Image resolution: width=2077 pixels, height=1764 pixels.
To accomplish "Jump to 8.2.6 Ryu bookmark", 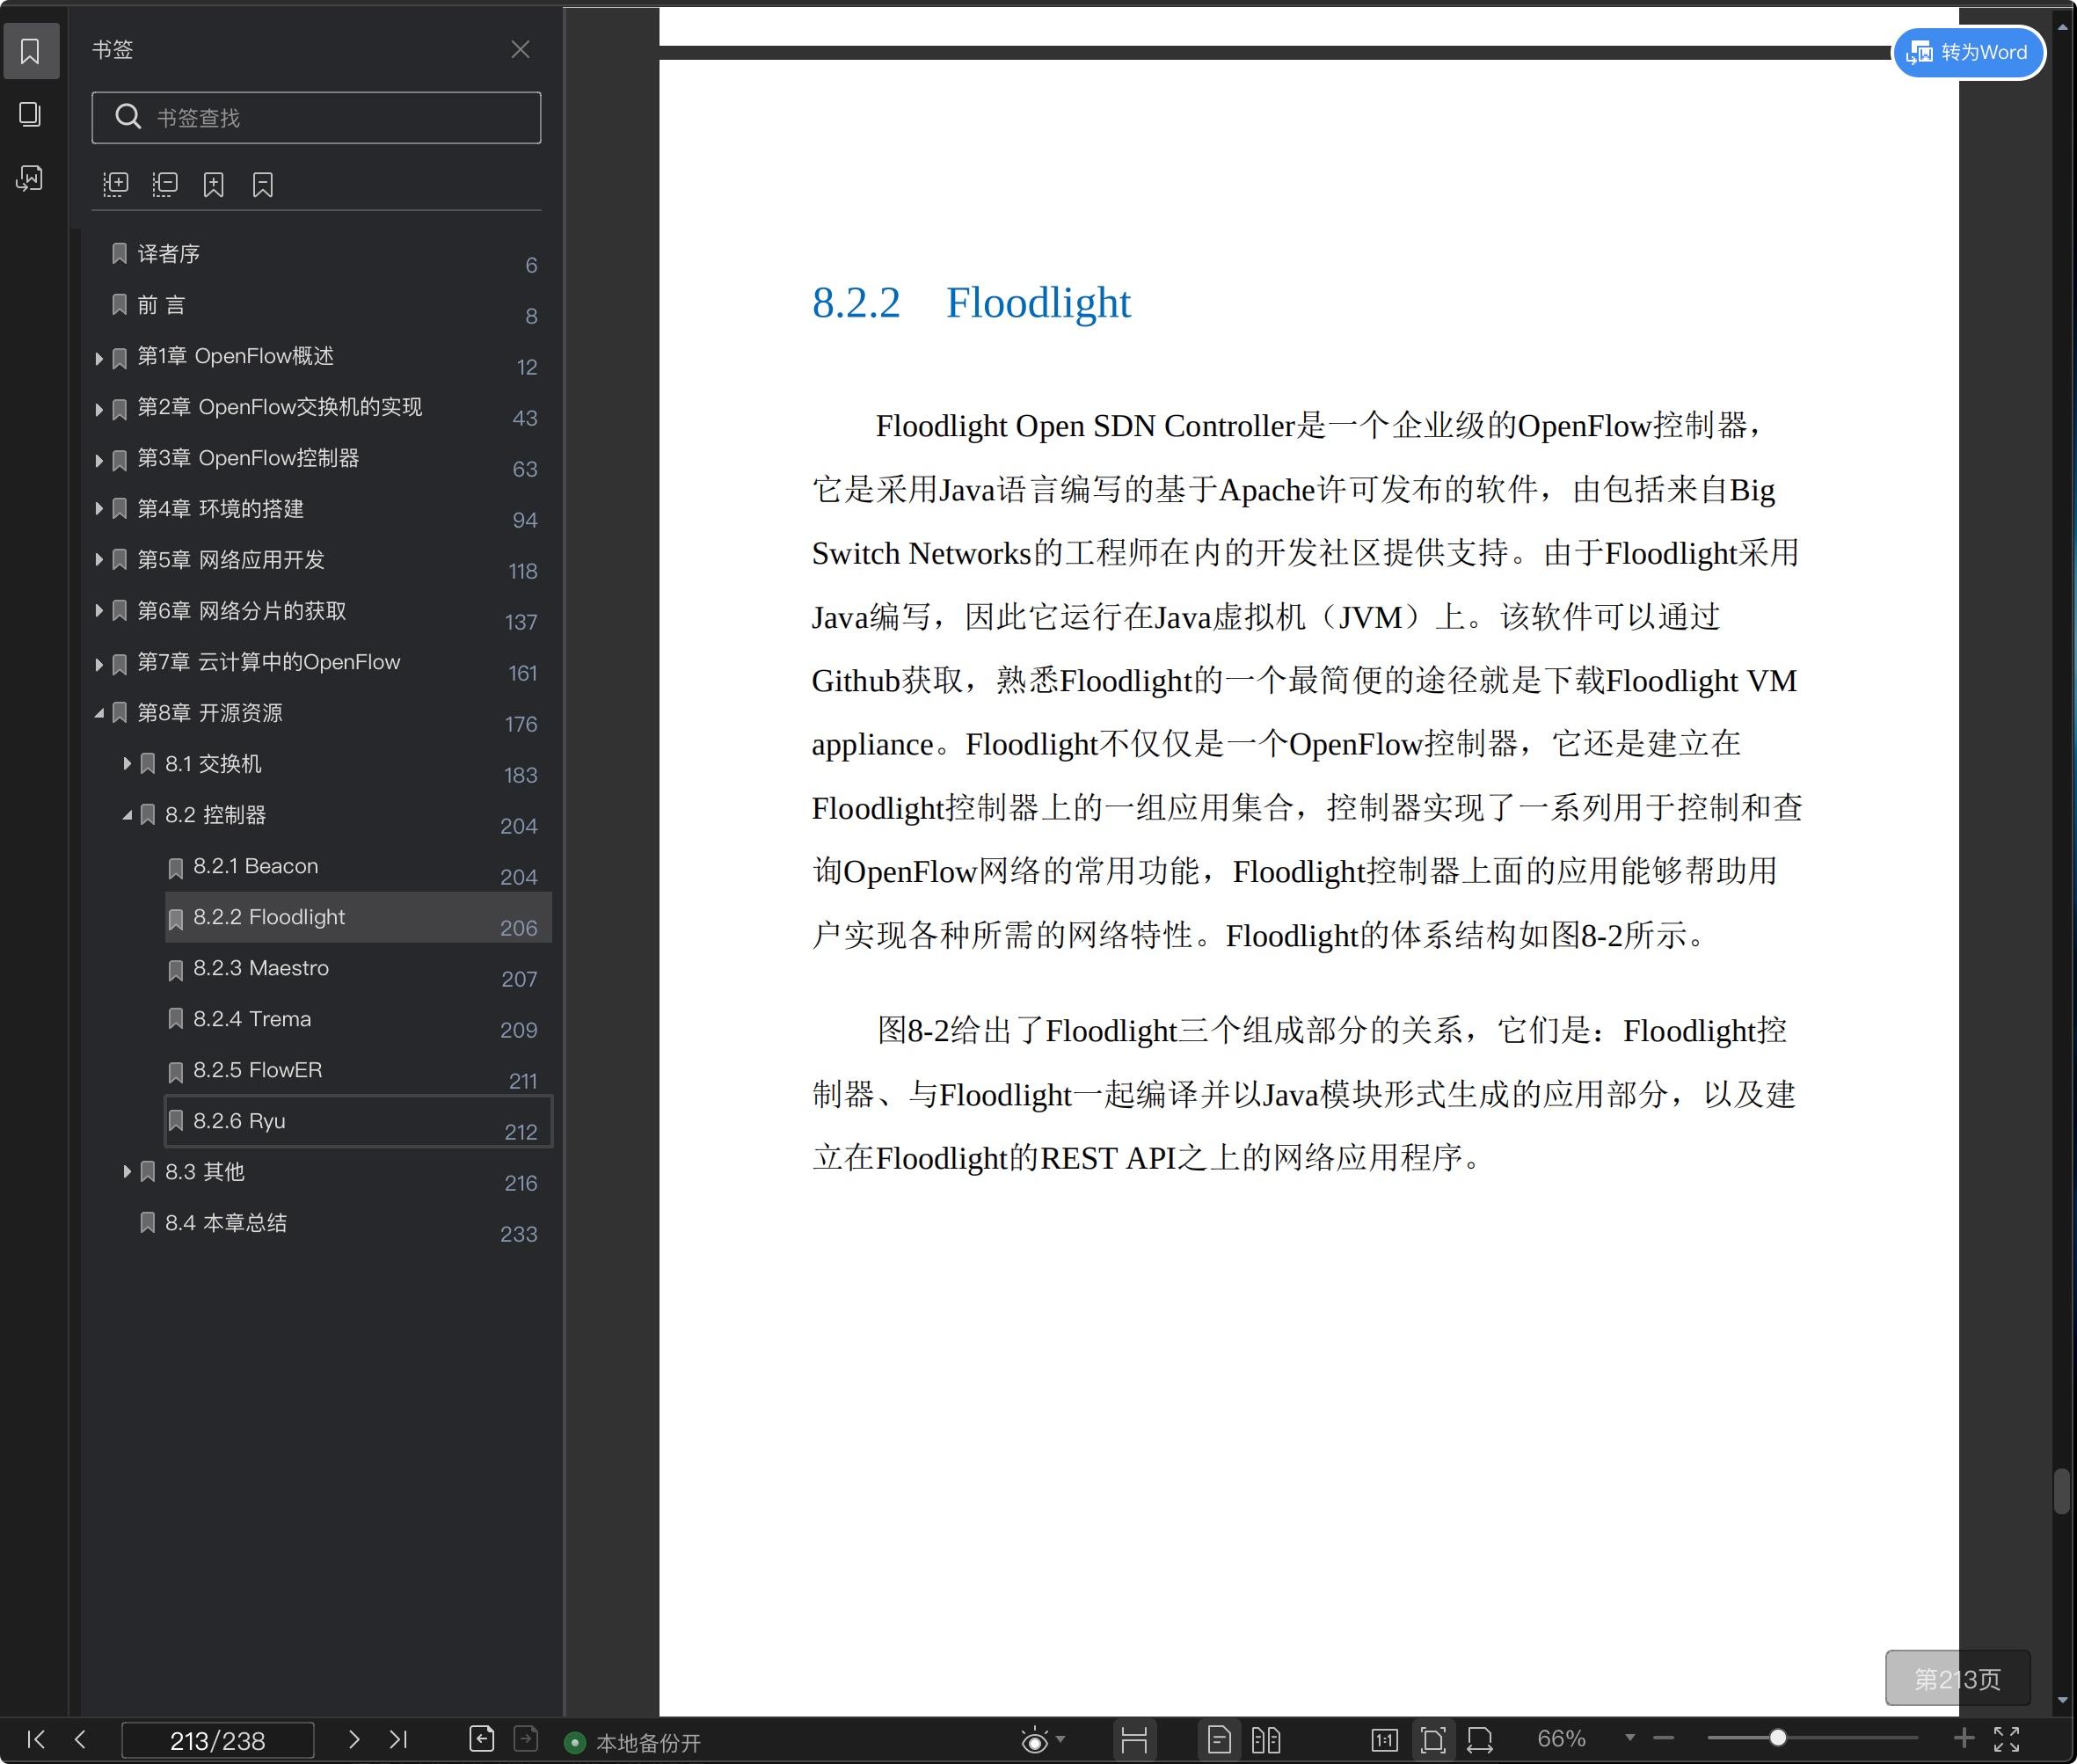I will click(x=358, y=1121).
